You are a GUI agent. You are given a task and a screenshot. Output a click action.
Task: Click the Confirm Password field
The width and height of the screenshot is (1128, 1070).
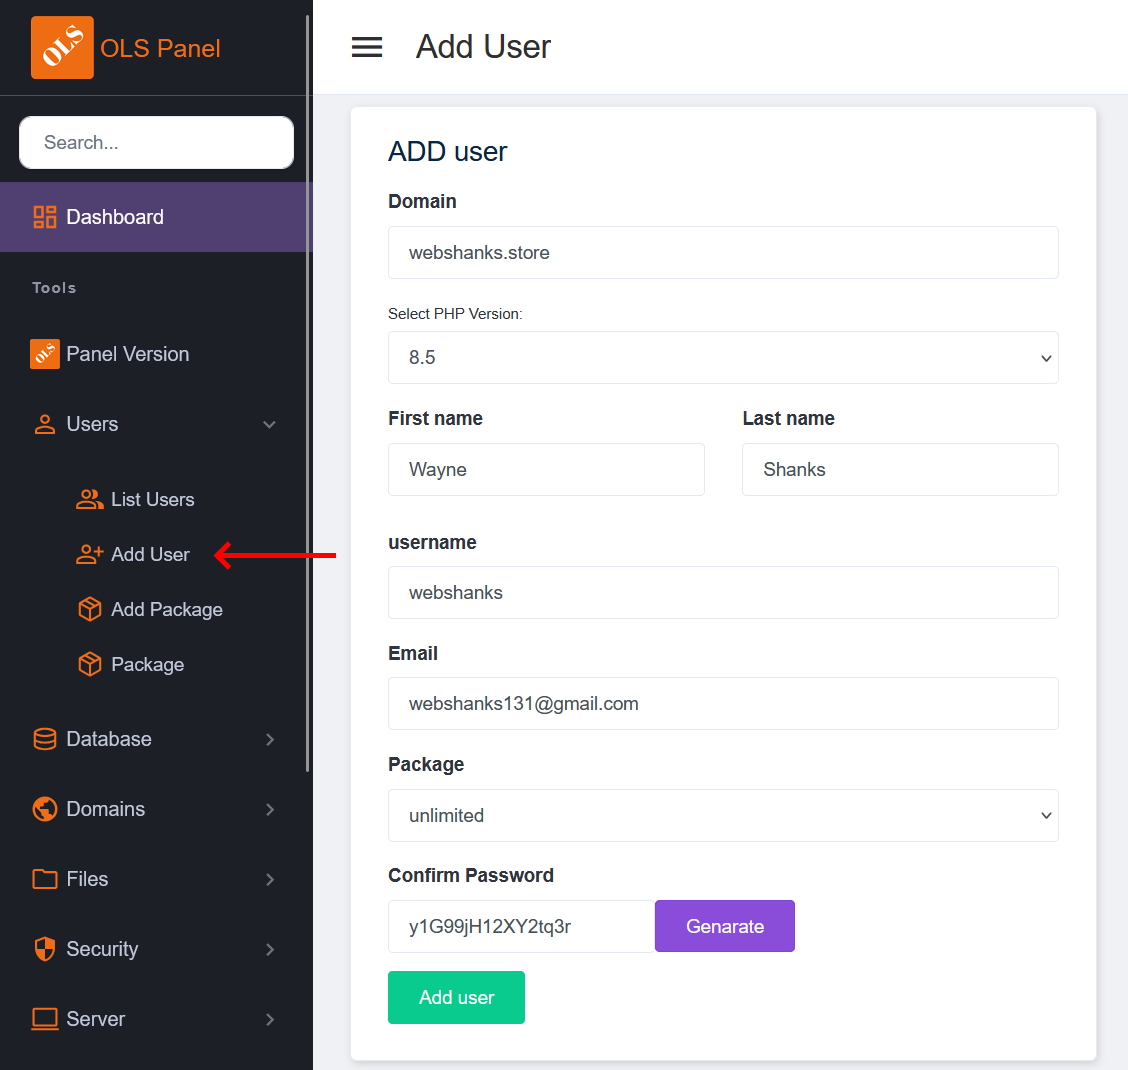[x=522, y=926]
